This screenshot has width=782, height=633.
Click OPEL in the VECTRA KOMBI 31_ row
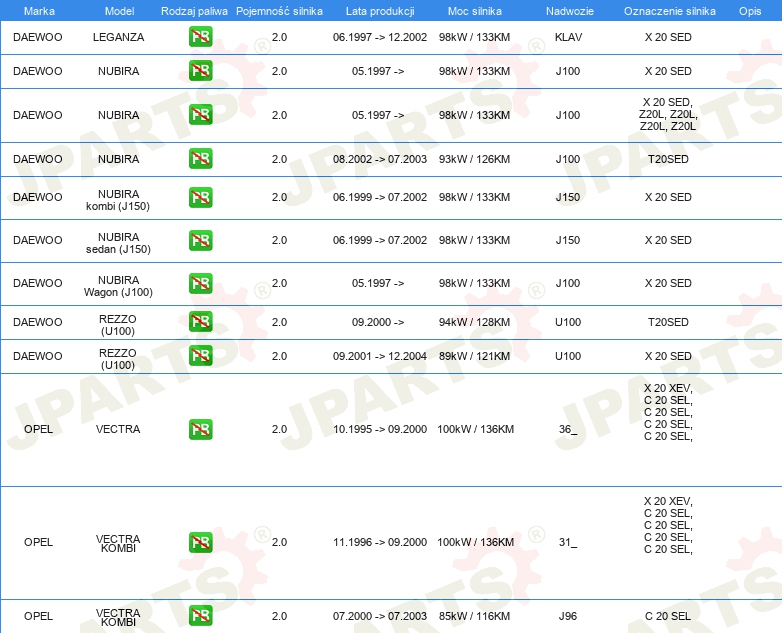tap(38, 542)
